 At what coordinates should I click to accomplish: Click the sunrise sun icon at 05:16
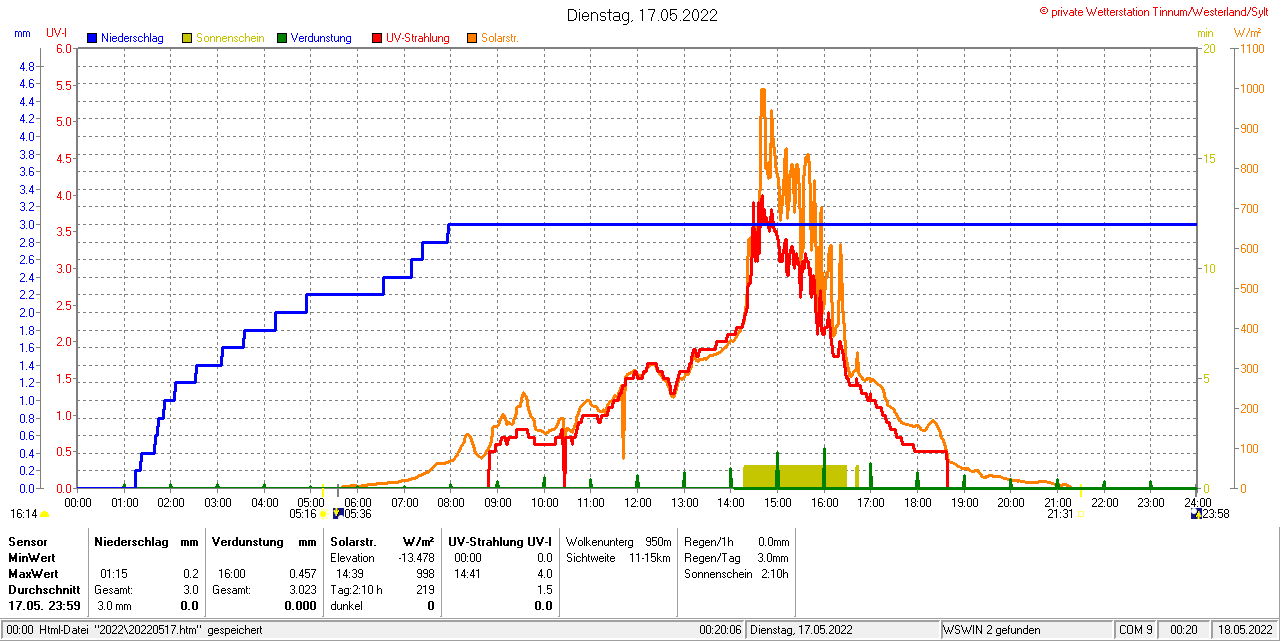[323, 515]
